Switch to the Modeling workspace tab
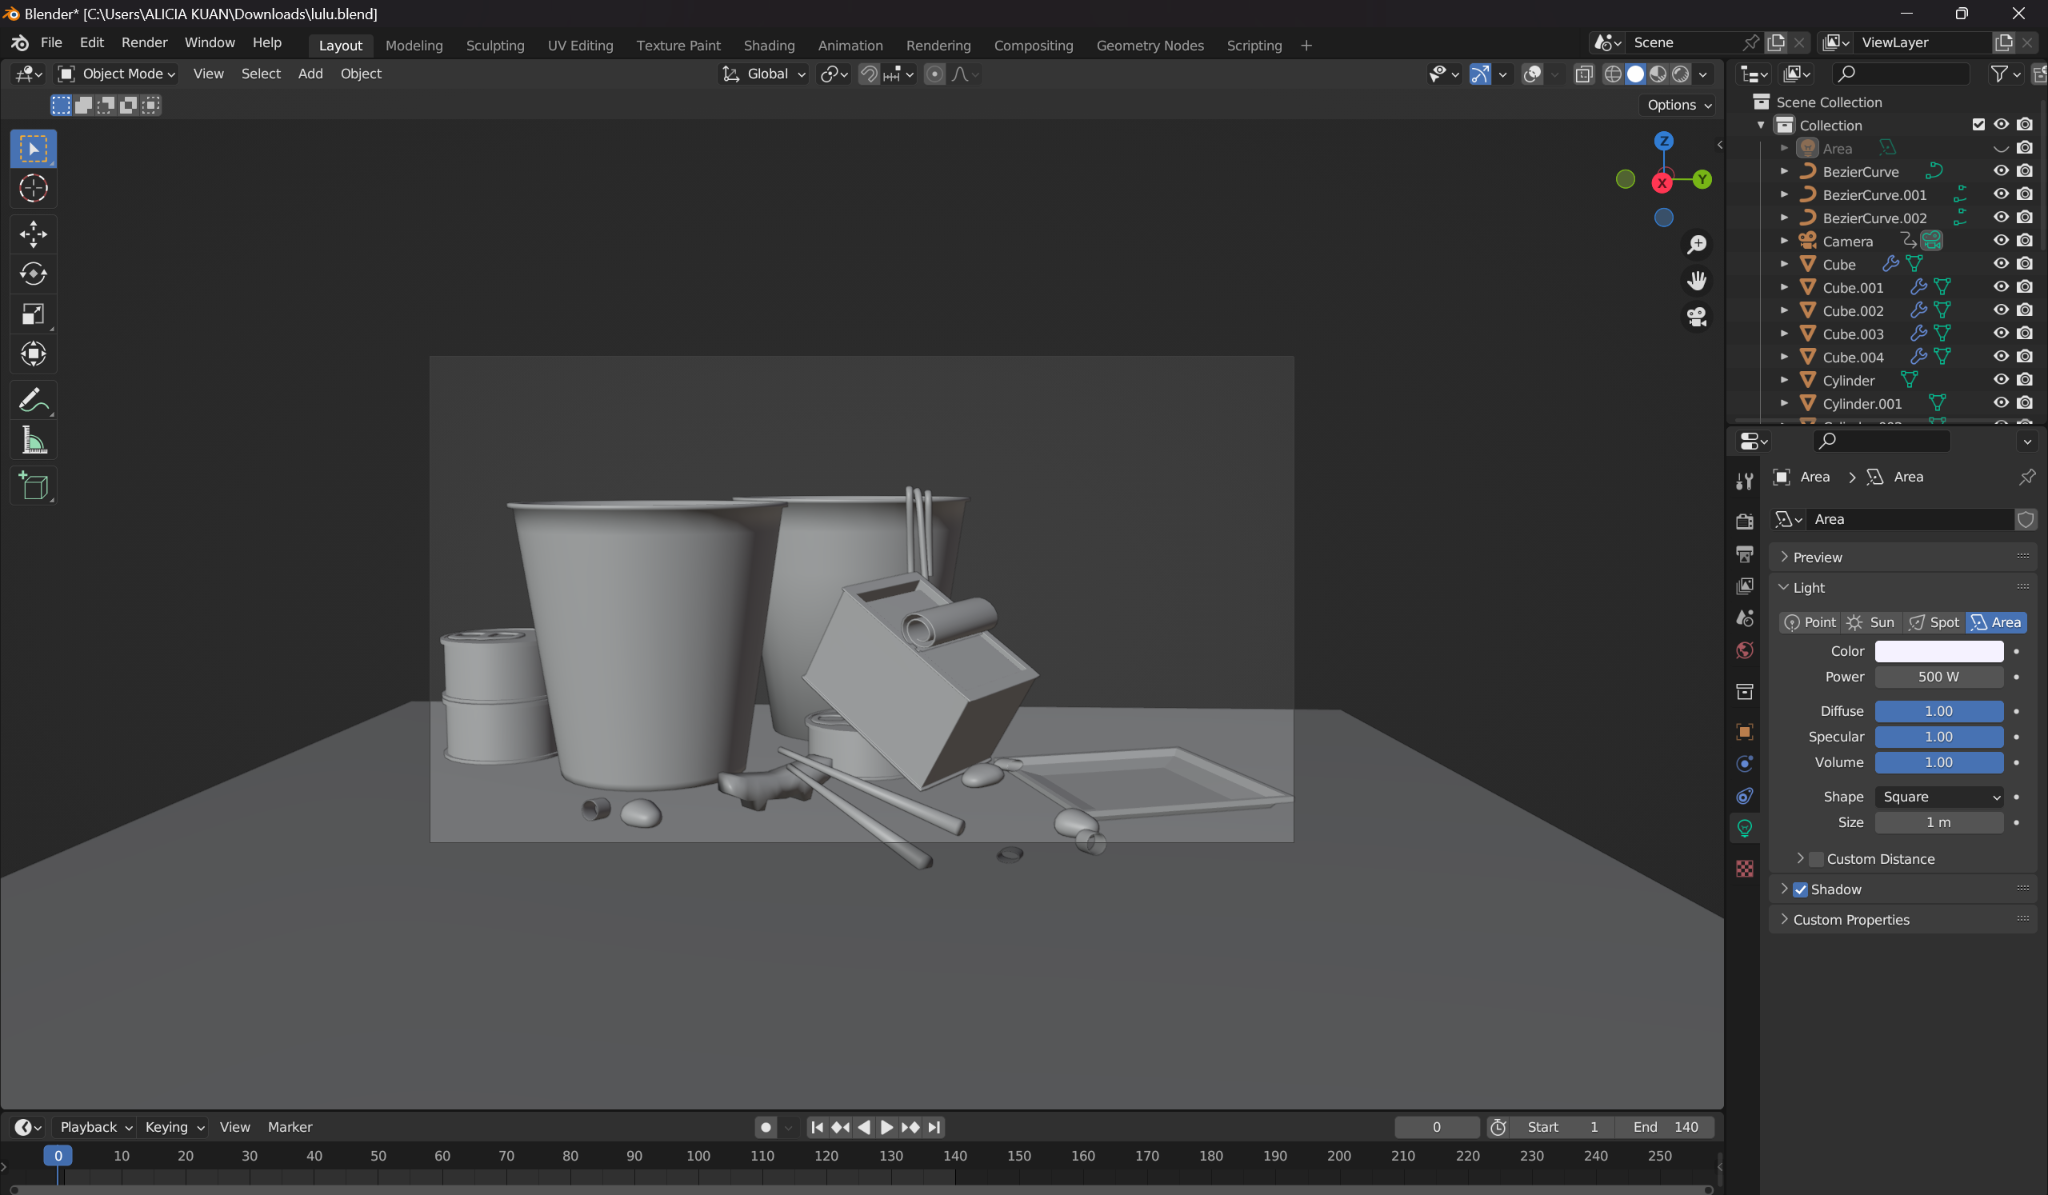2048x1195 pixels. click(414, 46)
